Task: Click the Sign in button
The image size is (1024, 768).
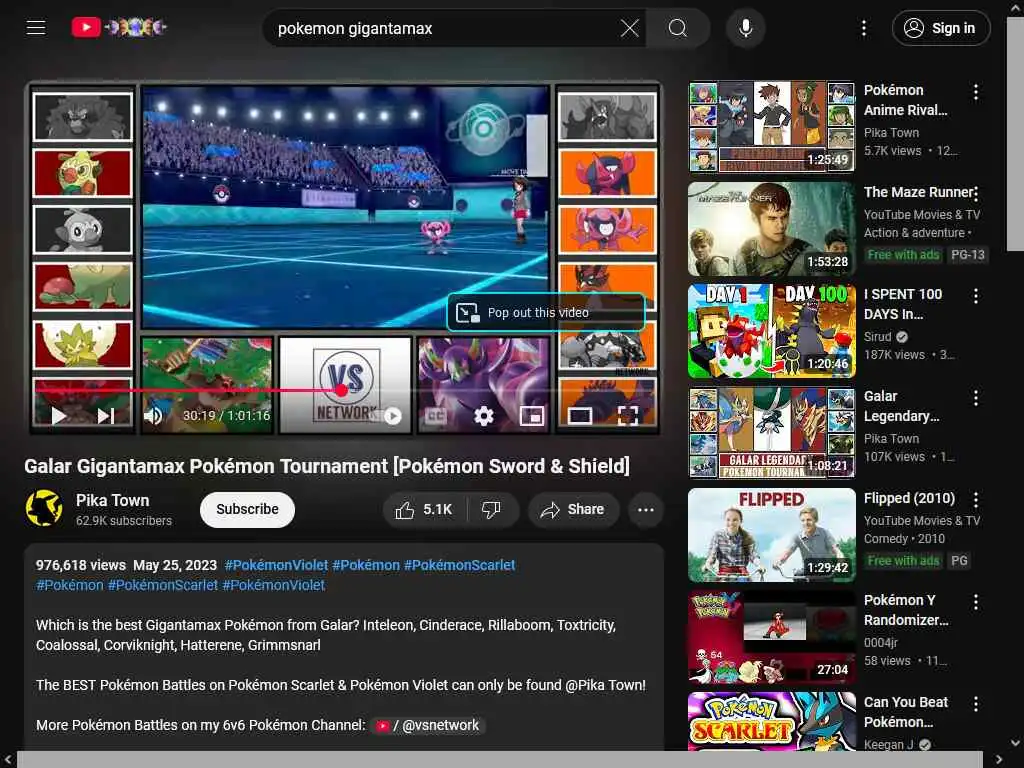Action: click(x=941, y=28)
